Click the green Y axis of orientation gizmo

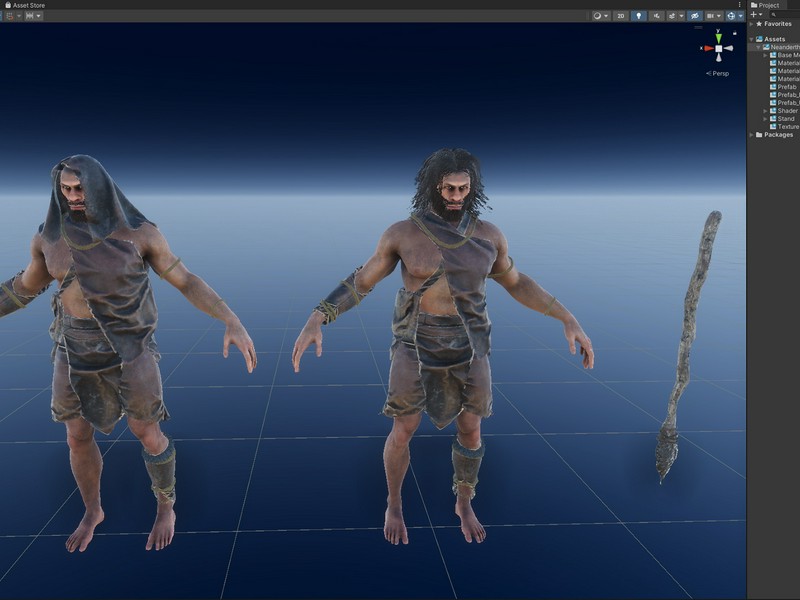point(718,38)
